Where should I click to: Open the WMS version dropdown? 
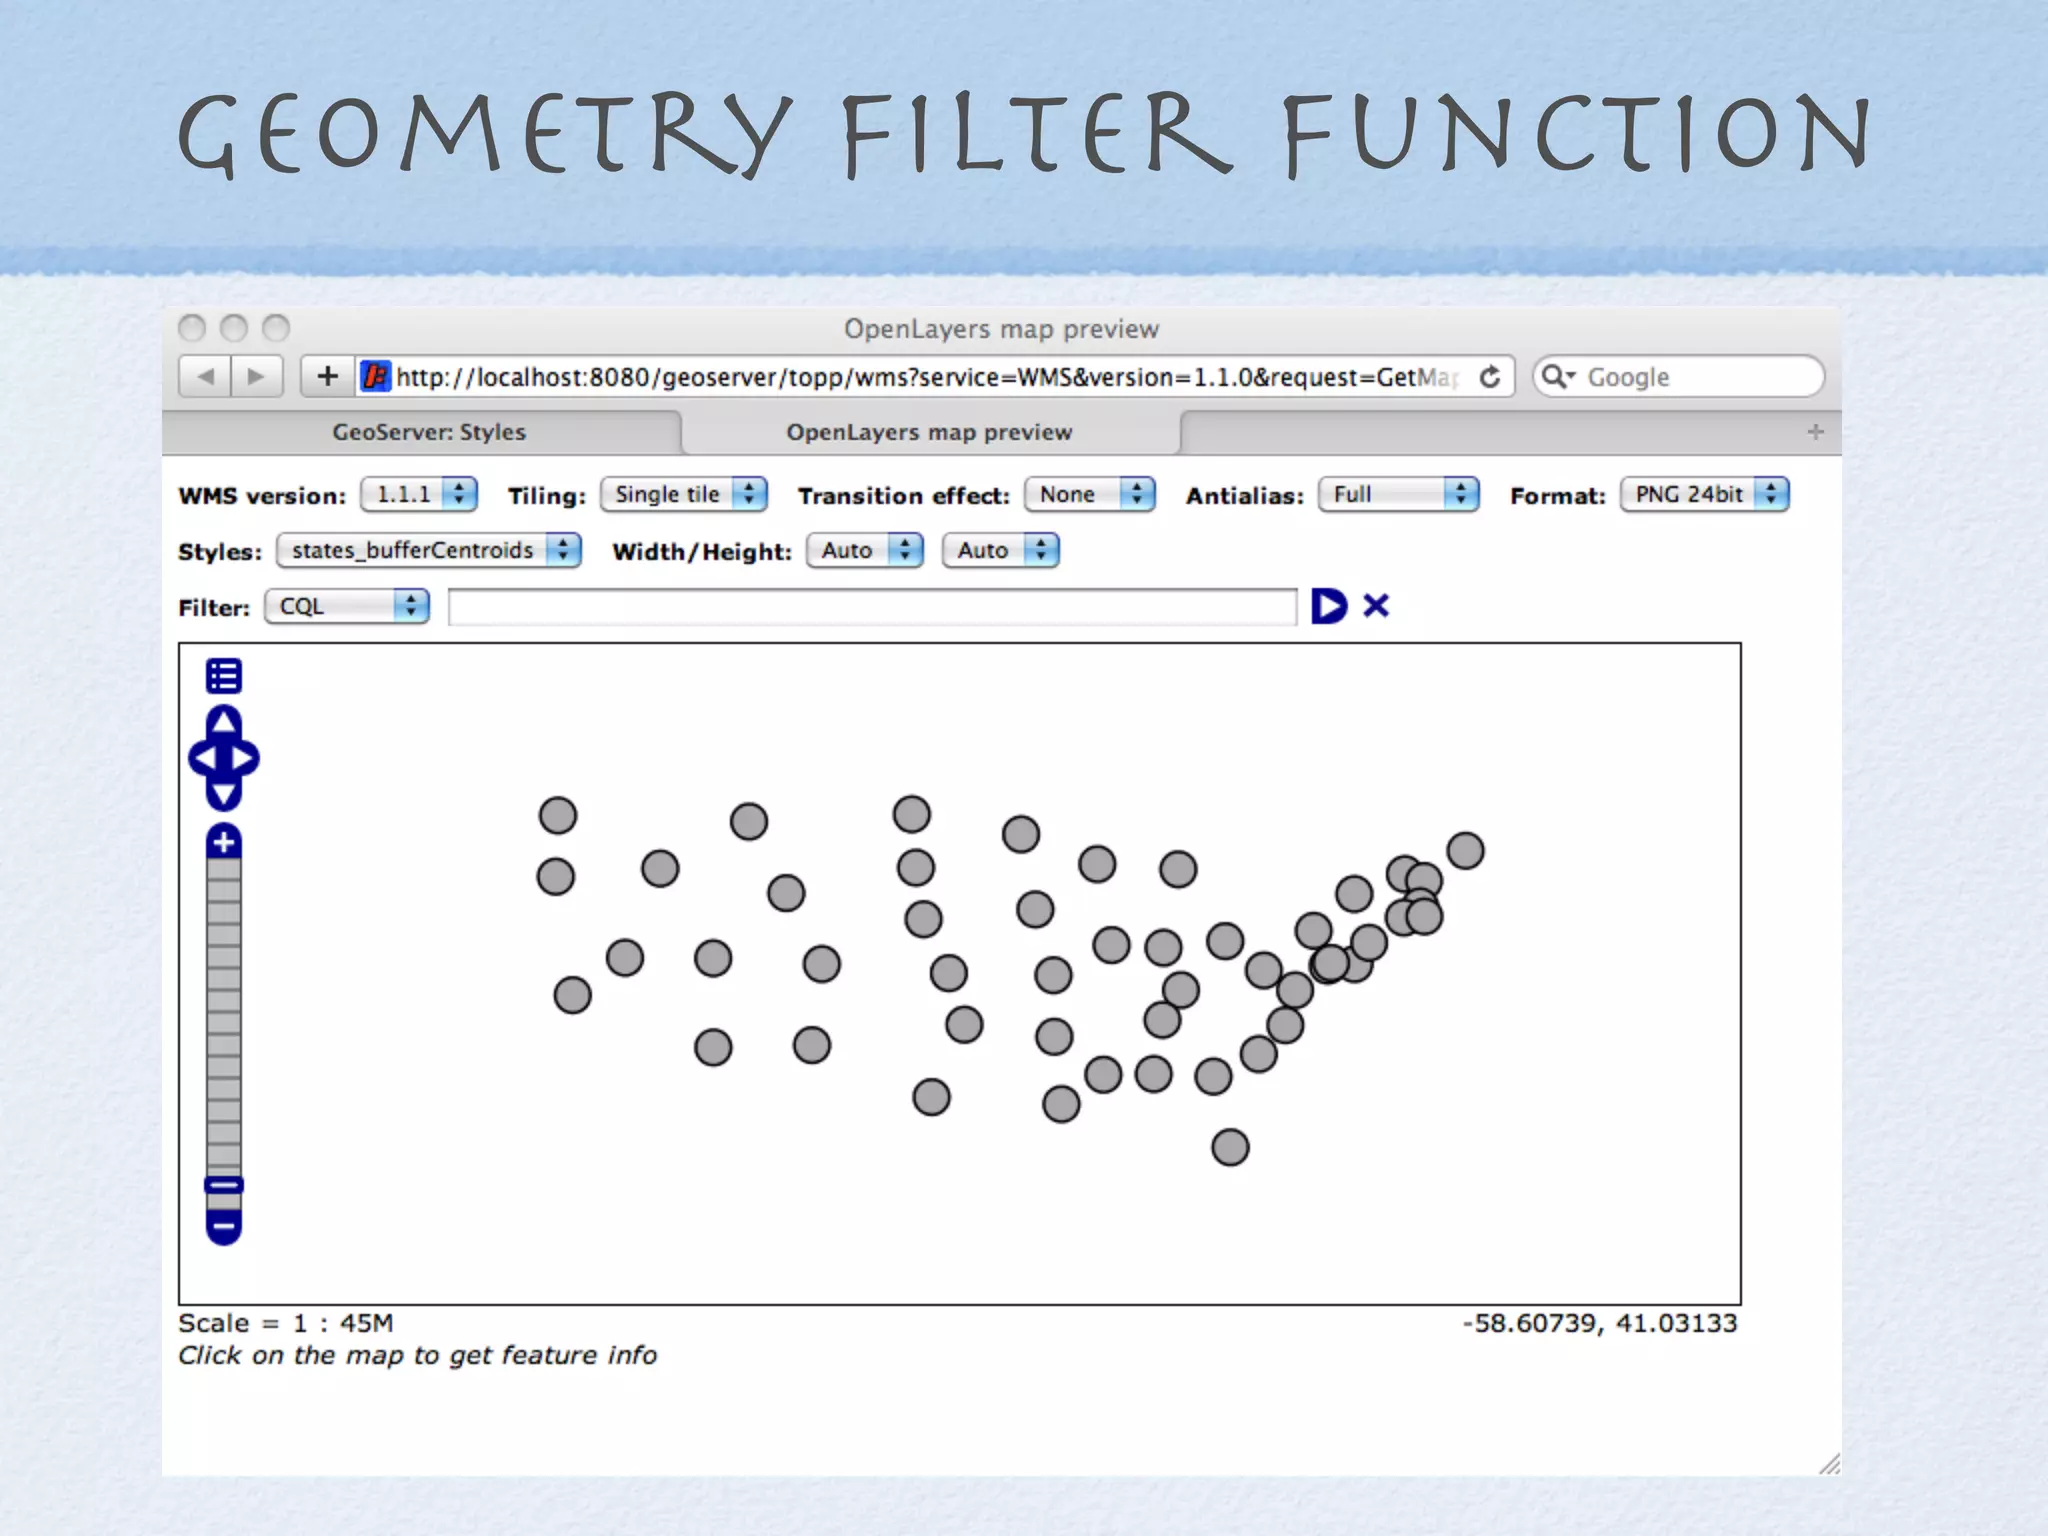pos(419,494)
